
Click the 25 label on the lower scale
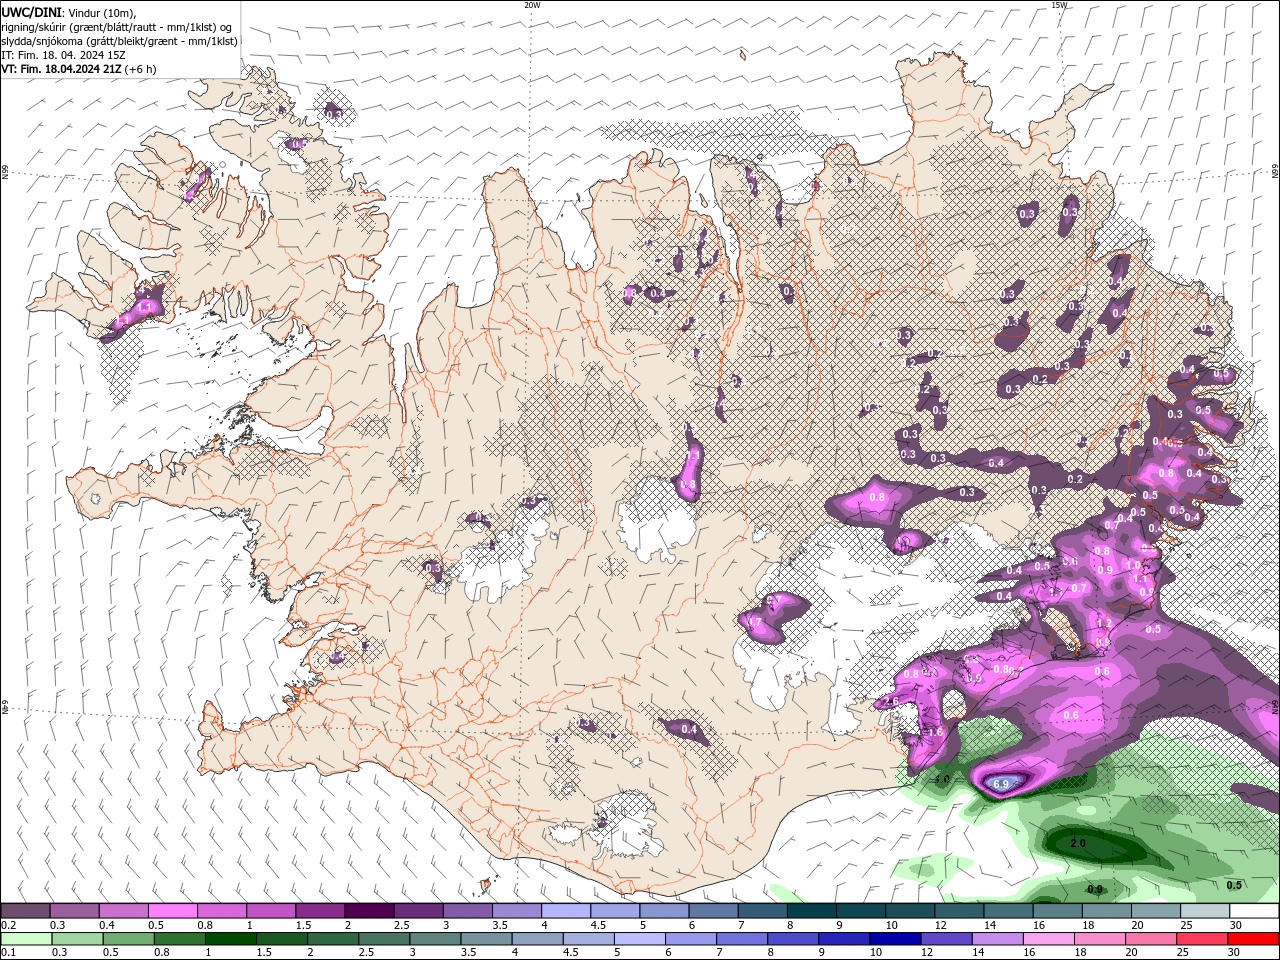(1182, 952)
